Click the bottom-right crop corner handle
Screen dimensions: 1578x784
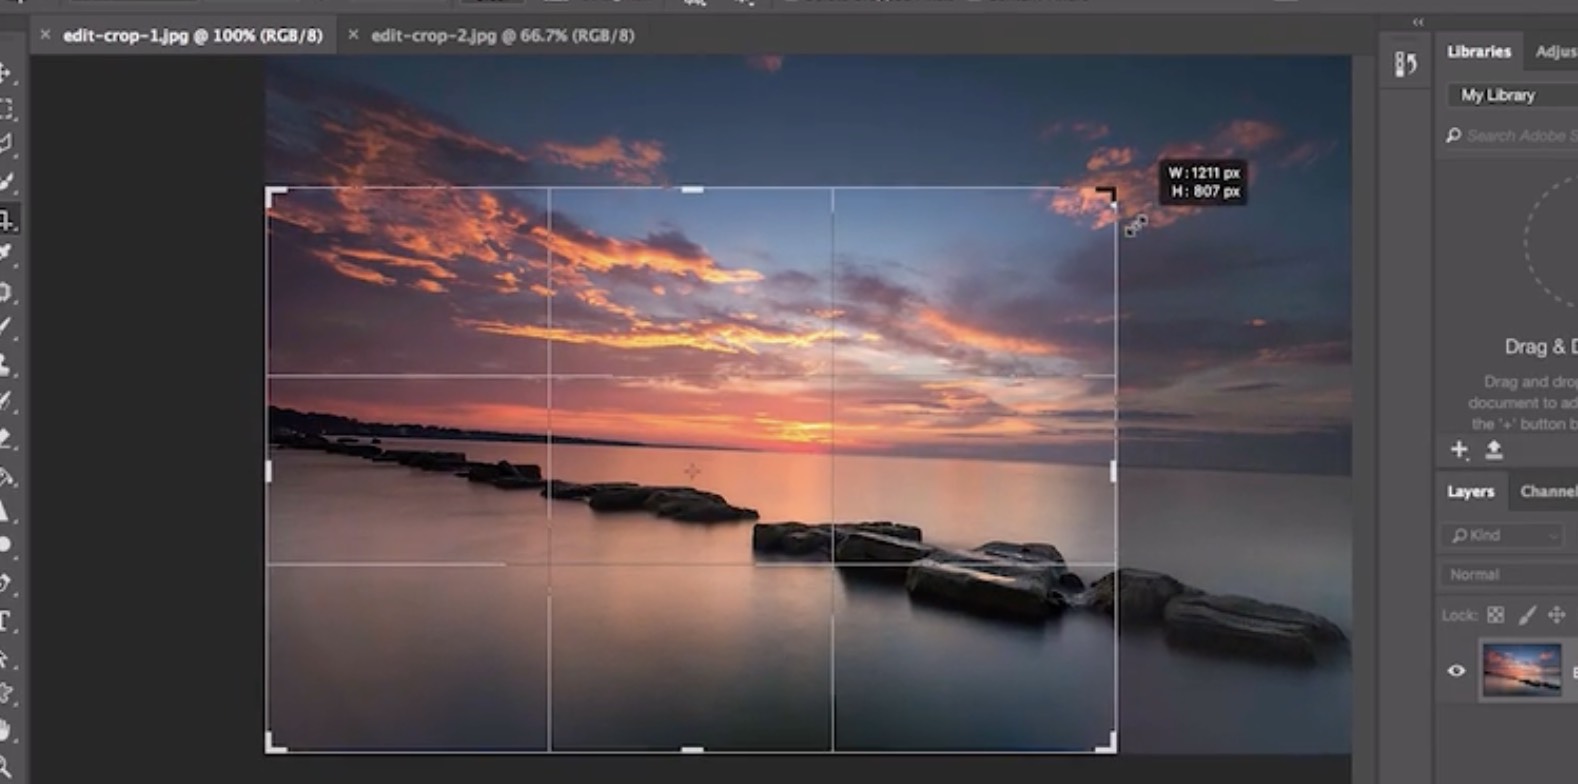point(1108,743)
